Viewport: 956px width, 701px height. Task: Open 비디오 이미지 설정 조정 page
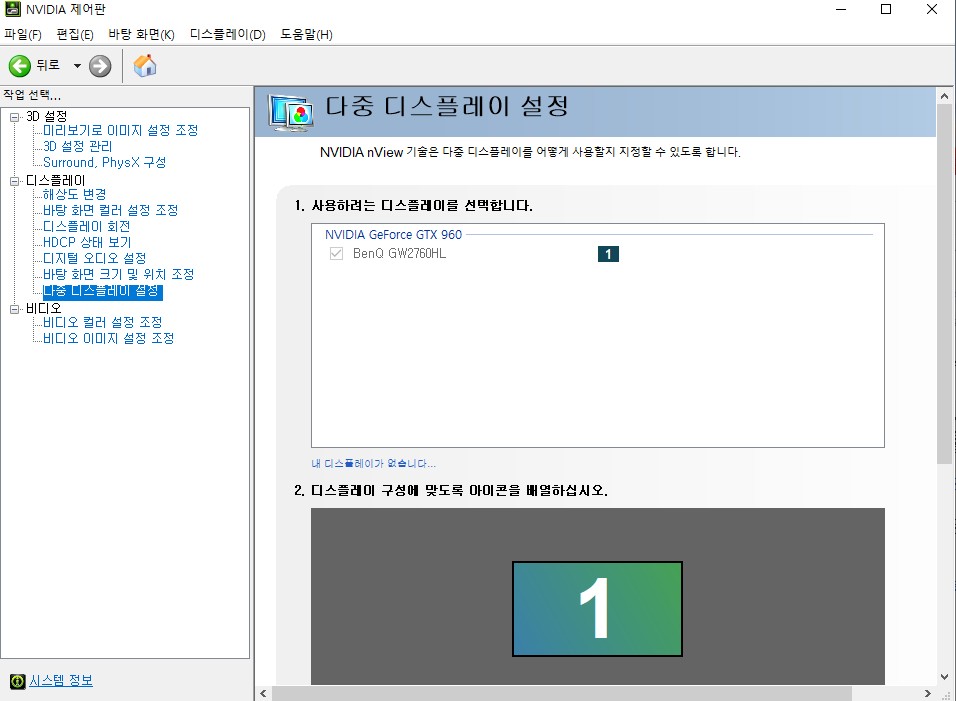pos(109,338)
